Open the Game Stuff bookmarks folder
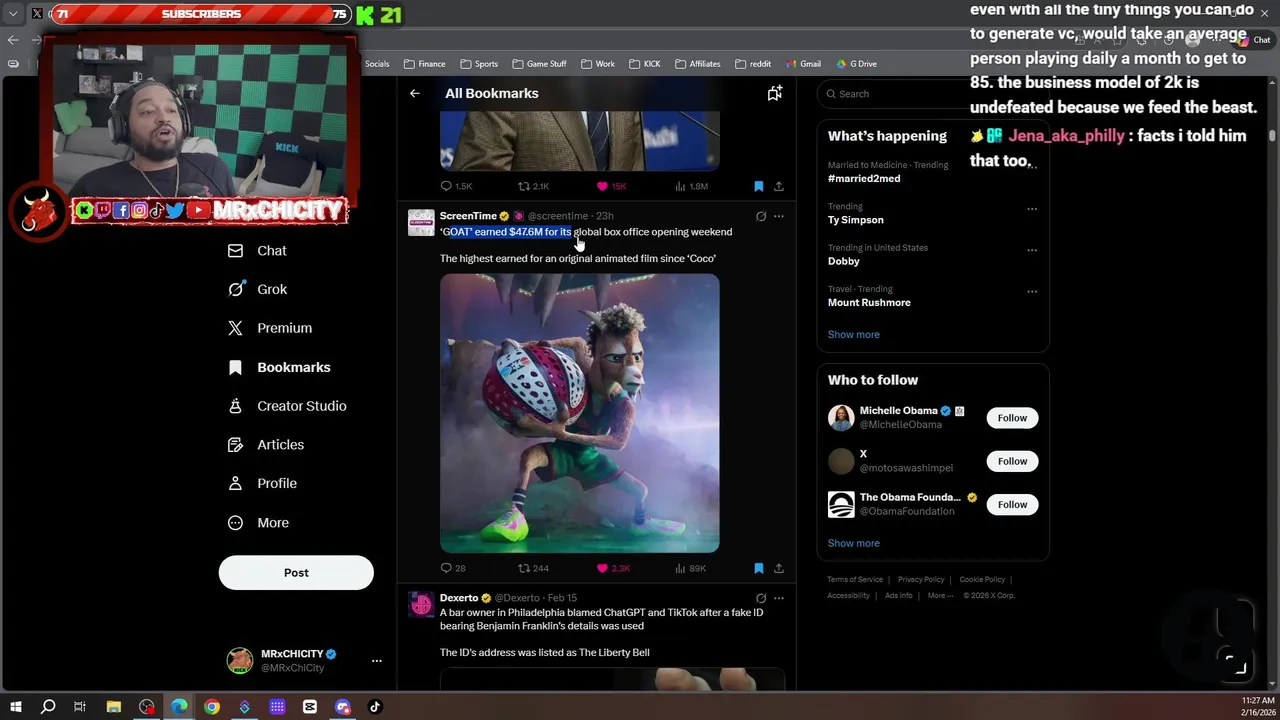This screenshot has height=720, width=1280. [539, 64]
